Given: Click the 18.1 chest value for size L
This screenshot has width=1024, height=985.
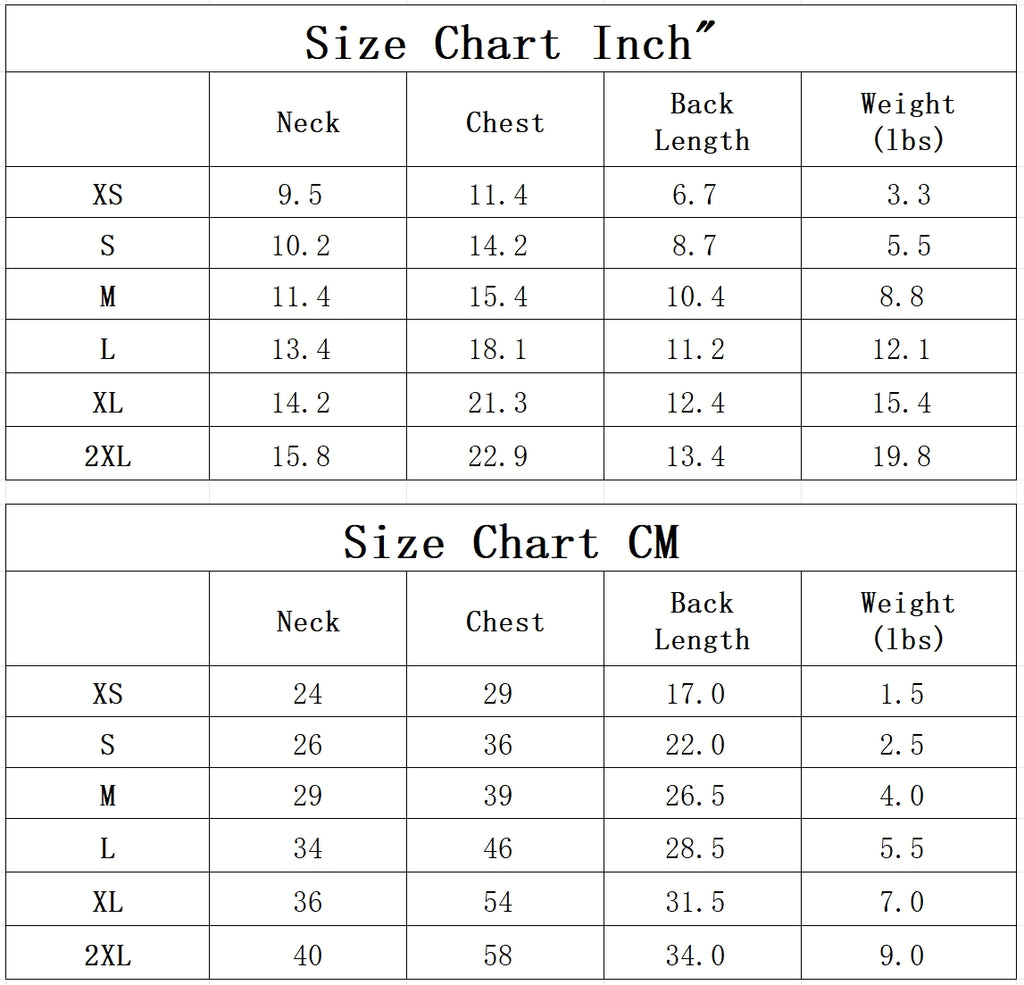Looking at the screenshot, I should pos(498,349).
